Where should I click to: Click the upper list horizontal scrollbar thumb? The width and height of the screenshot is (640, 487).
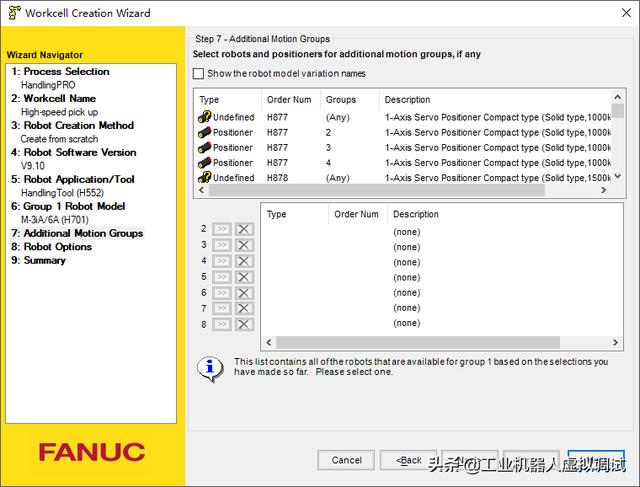click(x=377, y=190)
